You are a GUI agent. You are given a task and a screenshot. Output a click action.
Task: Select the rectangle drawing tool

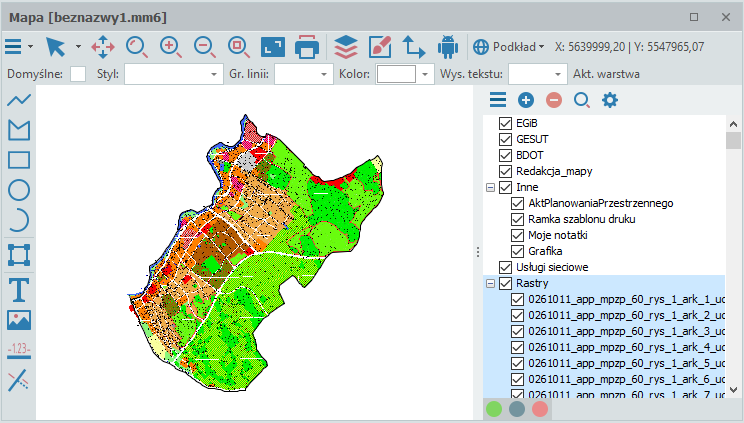(18, 160)
